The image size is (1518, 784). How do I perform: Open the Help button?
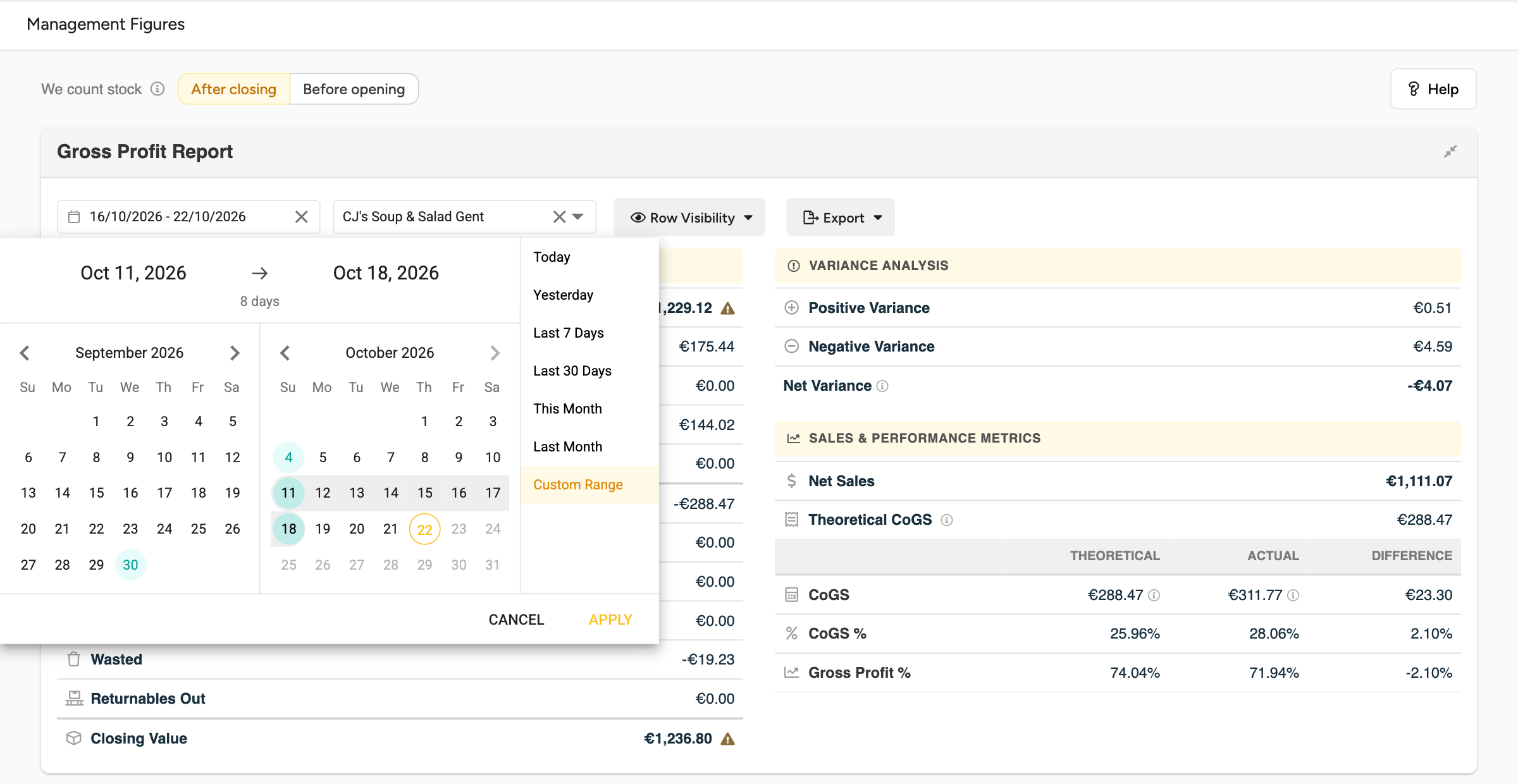click(1433, 89)
